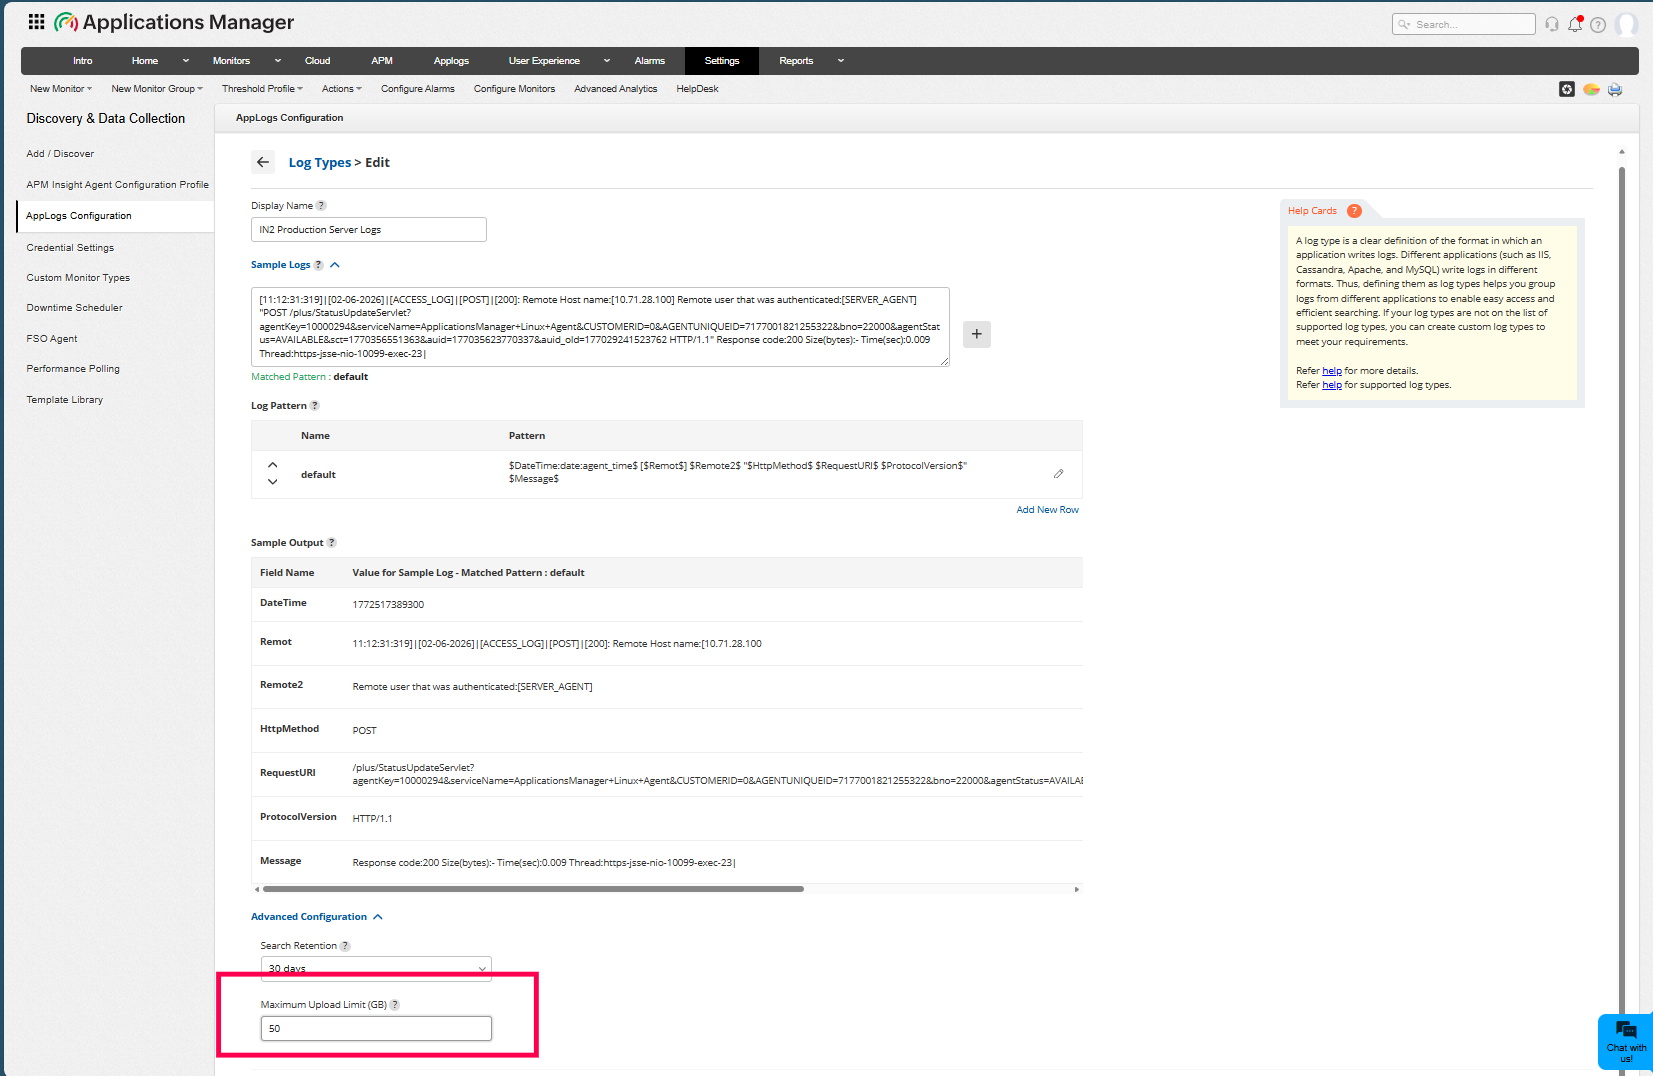
Task: Click the printer icon
Action: (1615, 89)
